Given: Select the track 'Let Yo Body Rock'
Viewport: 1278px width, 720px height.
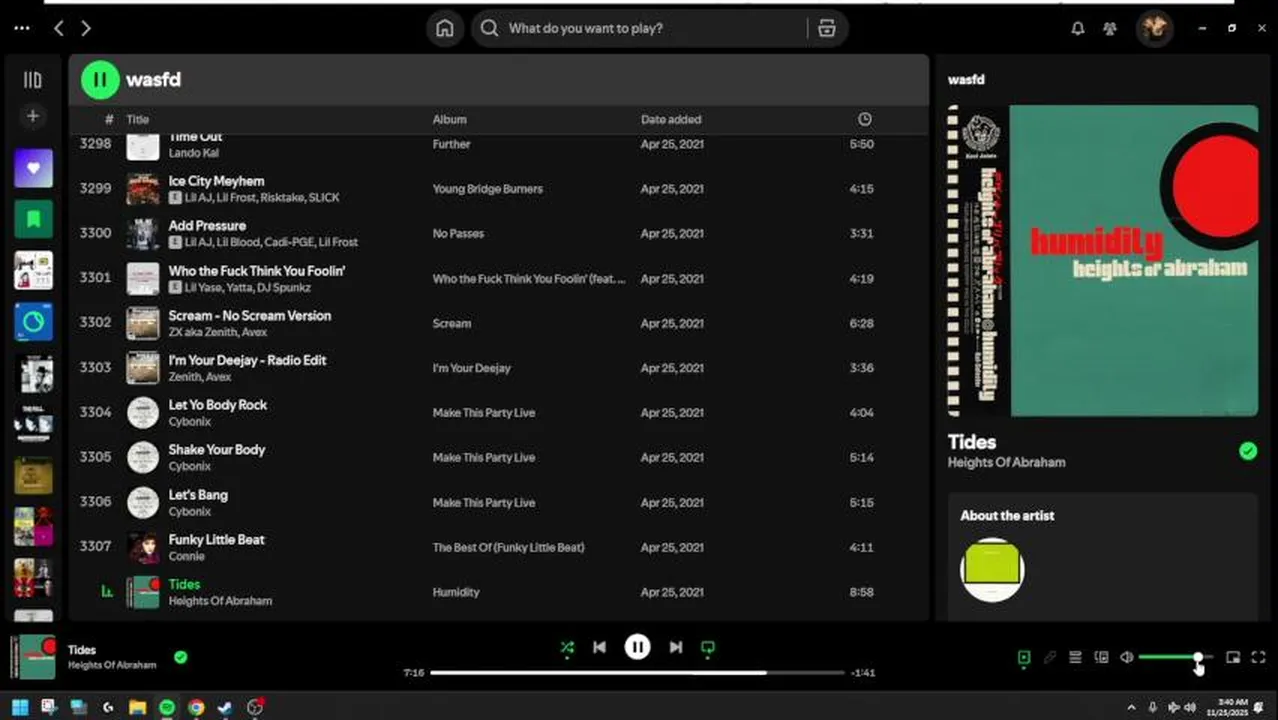Looking at the screenshot, I should pyautogui.click(x=217, y=405).
